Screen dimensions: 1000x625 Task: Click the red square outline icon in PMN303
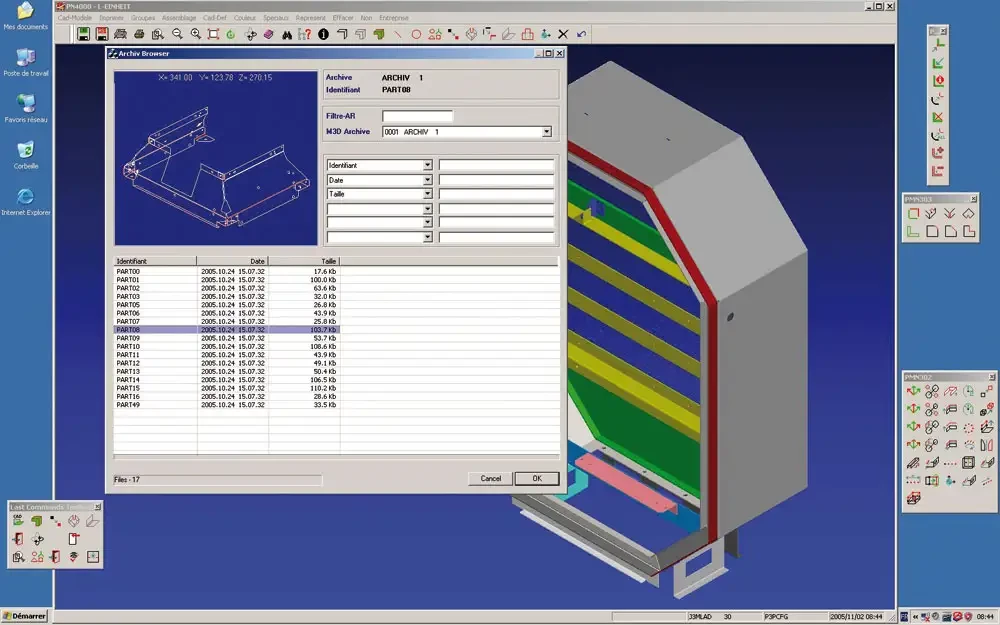913,214
